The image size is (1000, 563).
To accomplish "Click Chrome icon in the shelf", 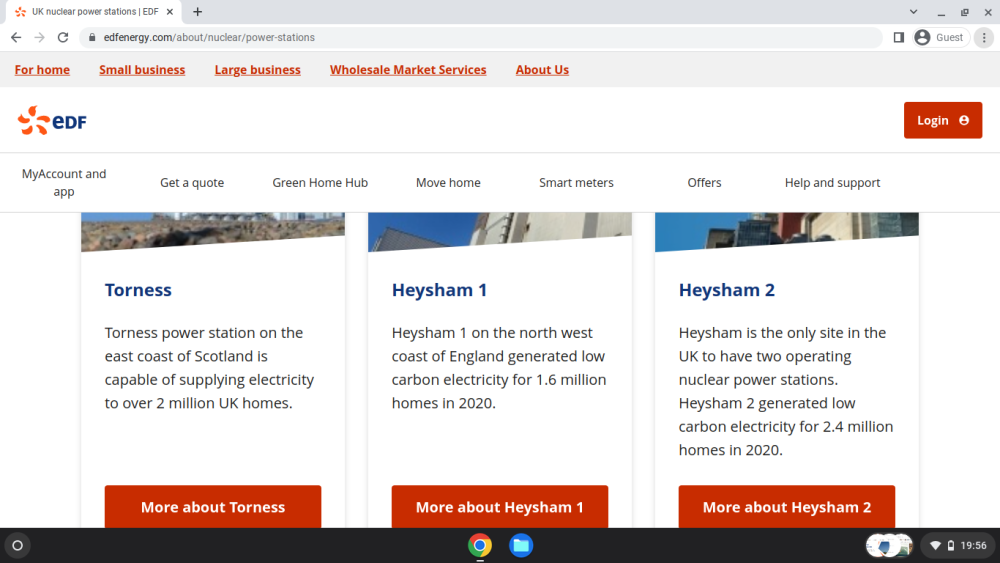I will pyautogui.click(x=480, y=545).
